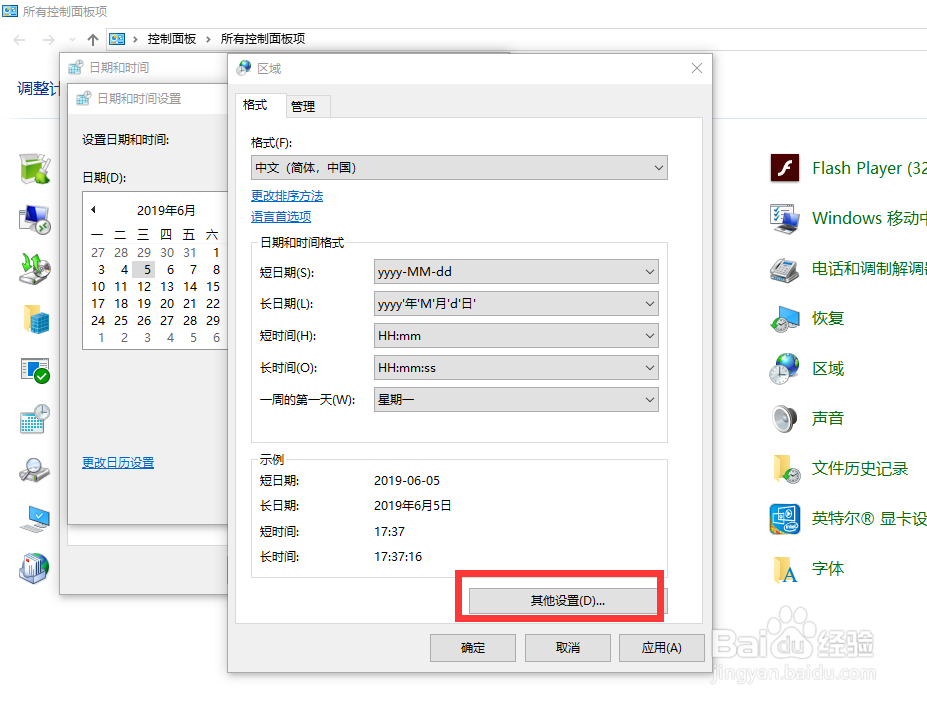Click the back navigation arrow
This screenshot has height=705, width=927.
[20, 39]
